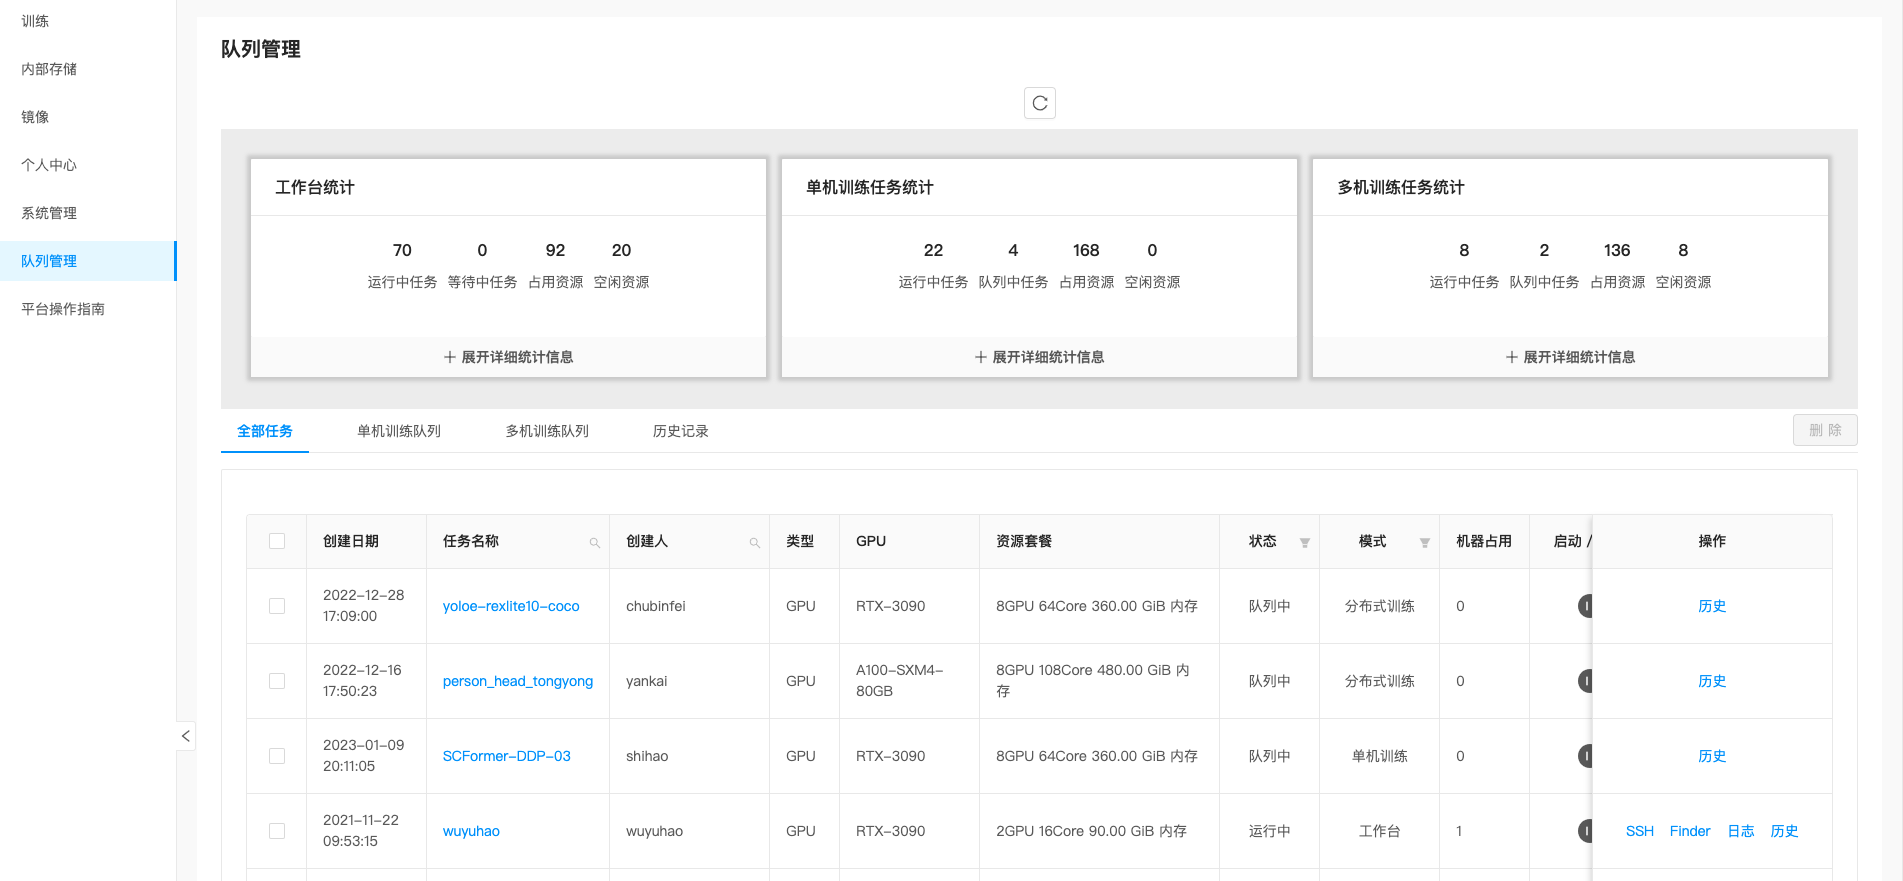Check the wuyuhao row checkbox
The height and width of the screenshot is (881, 1903).
pyautogui.click(x=277, y=831)
